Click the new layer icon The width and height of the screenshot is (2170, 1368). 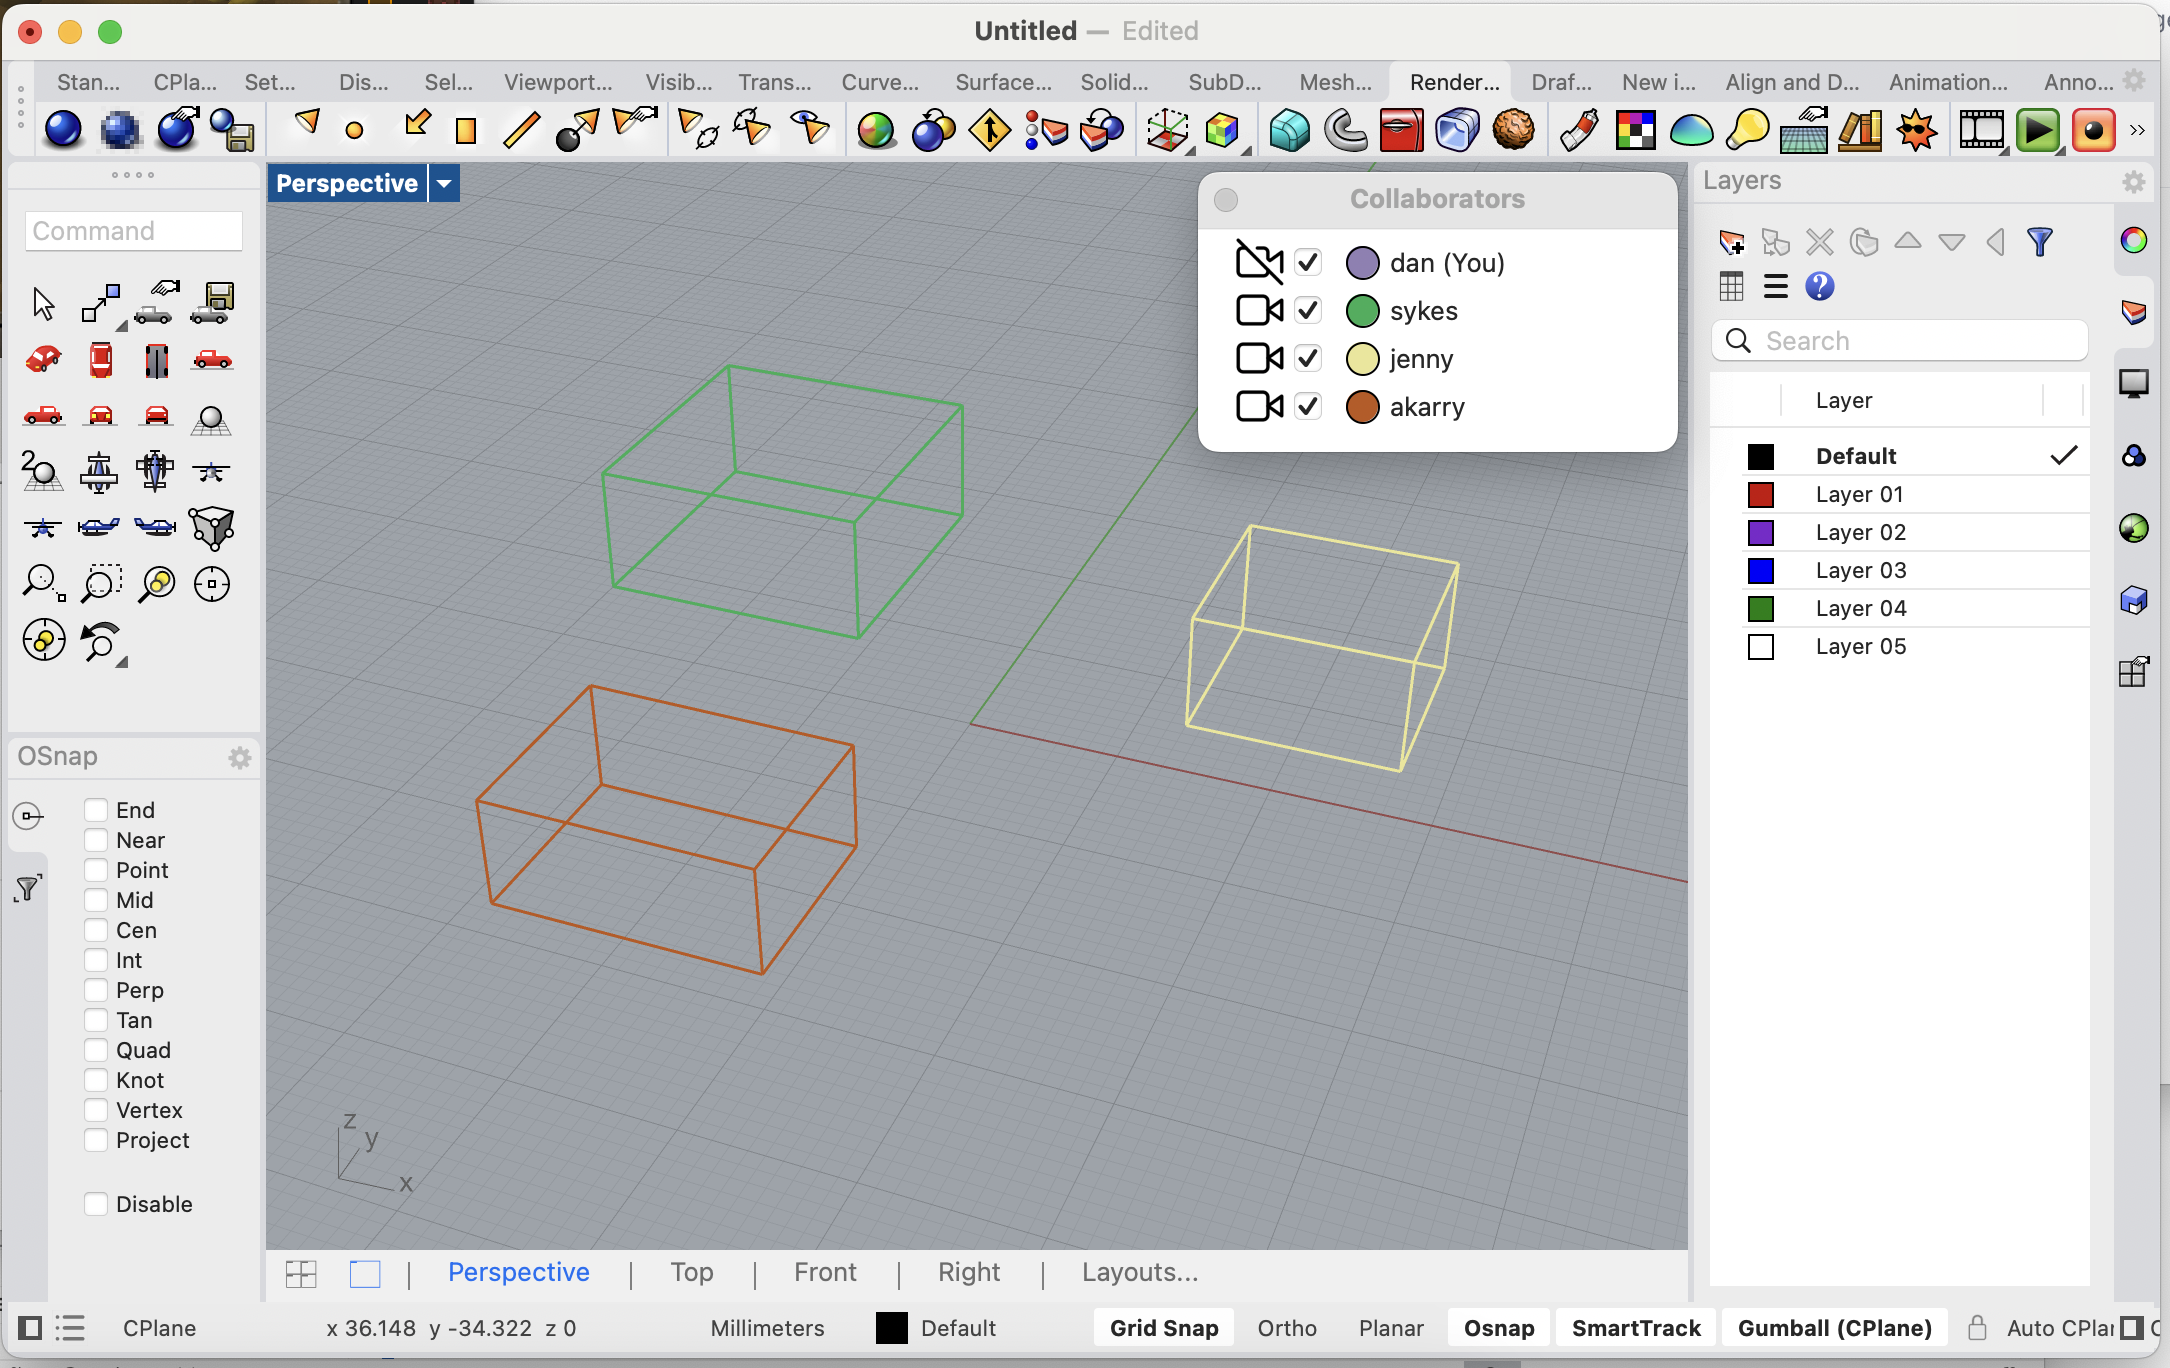click(1731, 242)
